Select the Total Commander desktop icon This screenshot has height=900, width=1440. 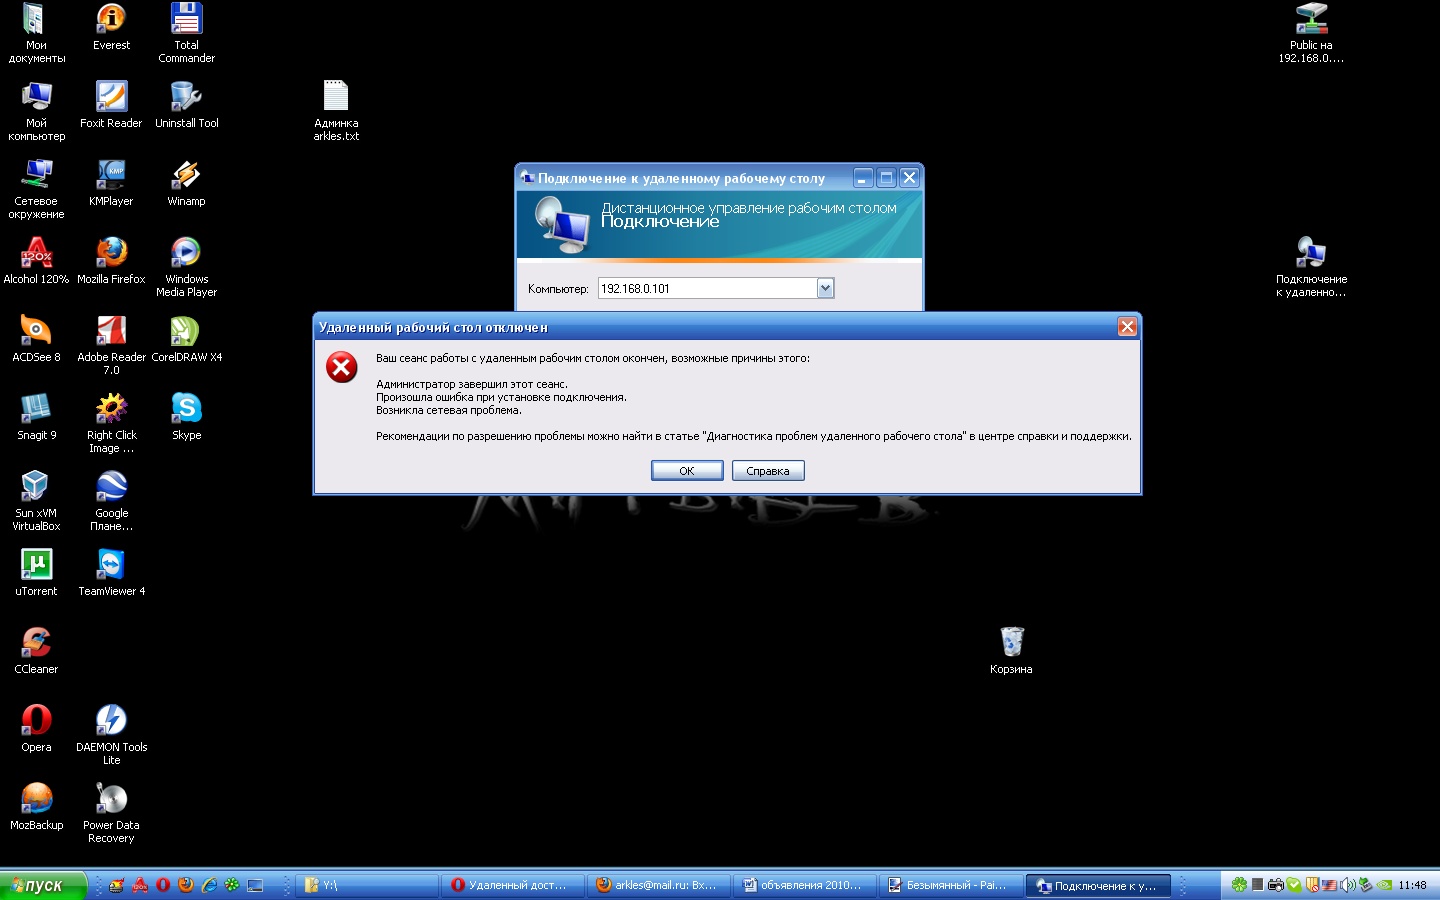point(187,34)
